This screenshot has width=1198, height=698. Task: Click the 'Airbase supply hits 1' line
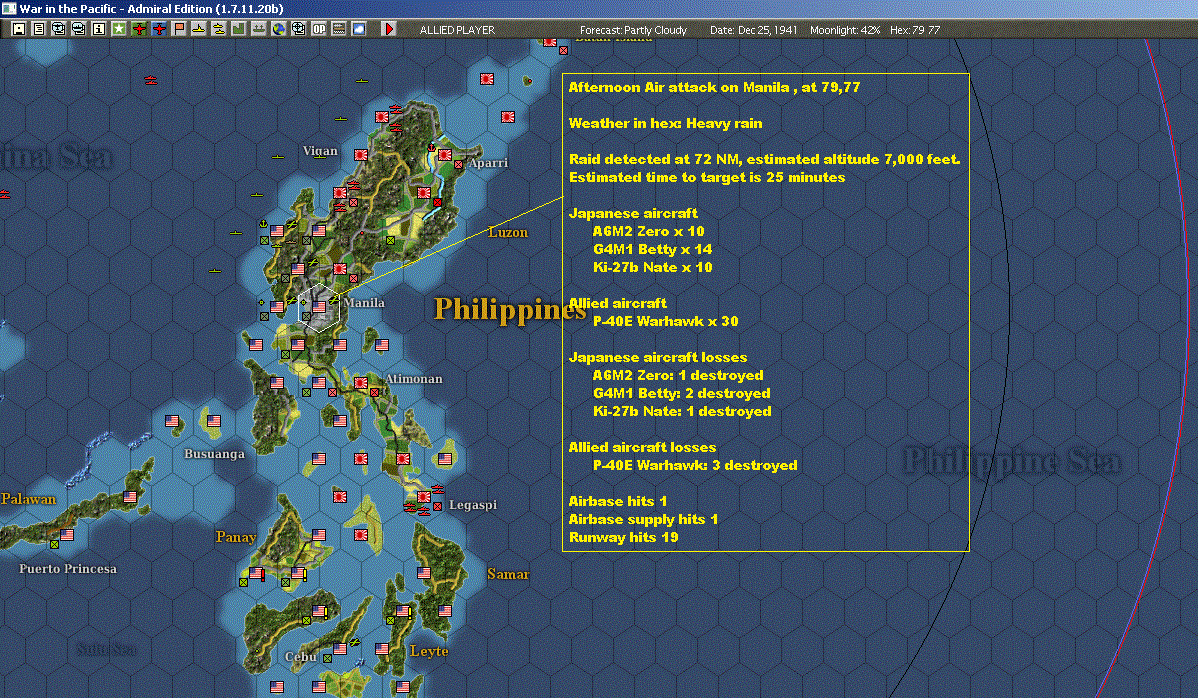pos(643,519)
